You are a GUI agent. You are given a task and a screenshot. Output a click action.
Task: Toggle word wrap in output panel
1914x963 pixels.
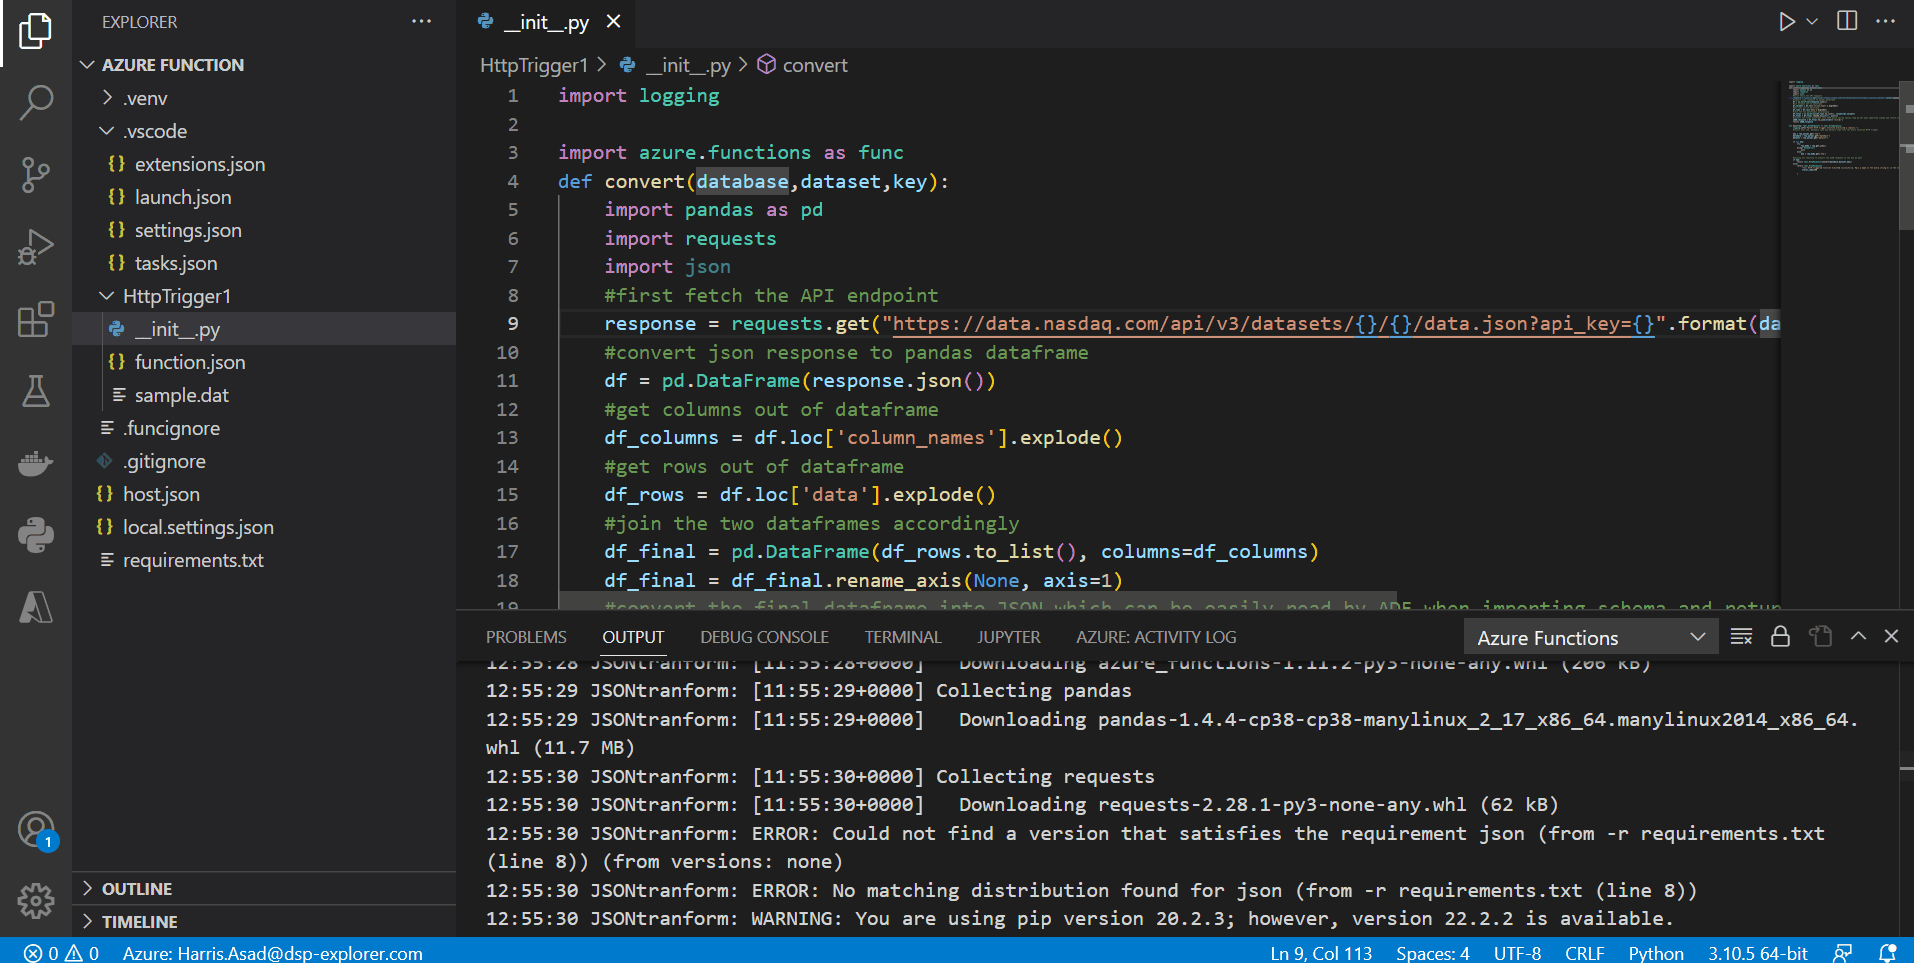[1741, 637]
